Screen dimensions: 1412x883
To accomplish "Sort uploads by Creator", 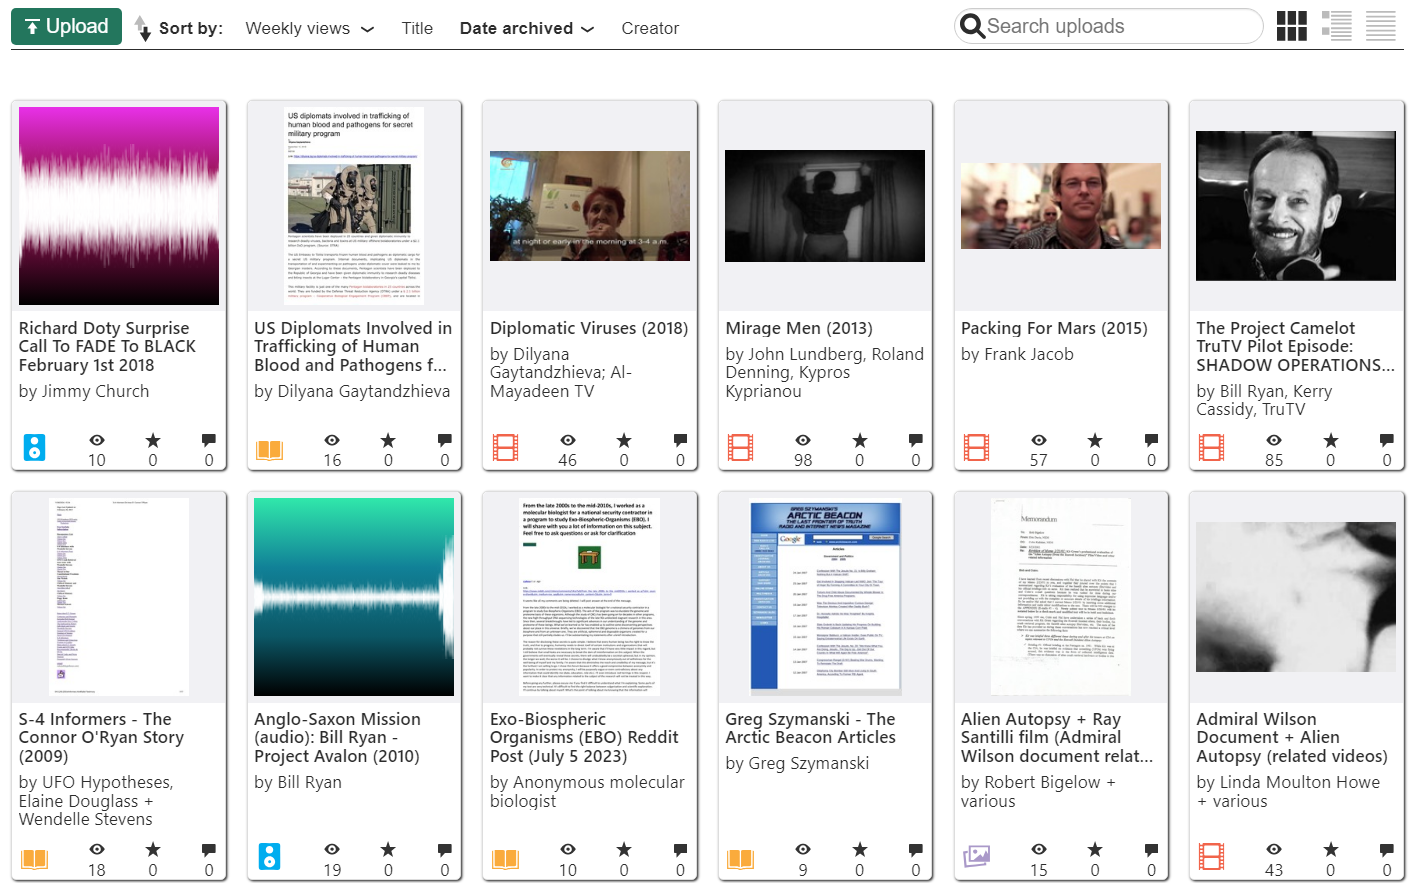I will pos(650,29).
